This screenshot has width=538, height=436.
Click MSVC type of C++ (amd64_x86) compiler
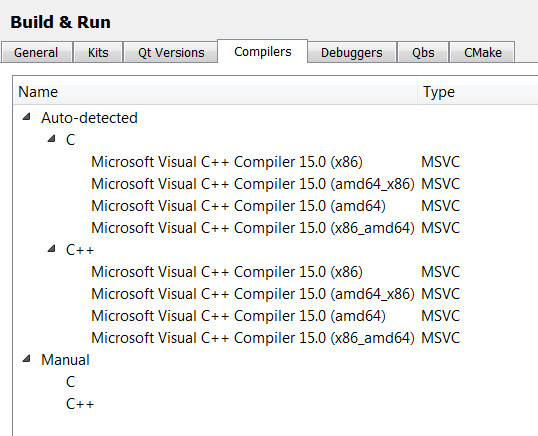point(441,294)
